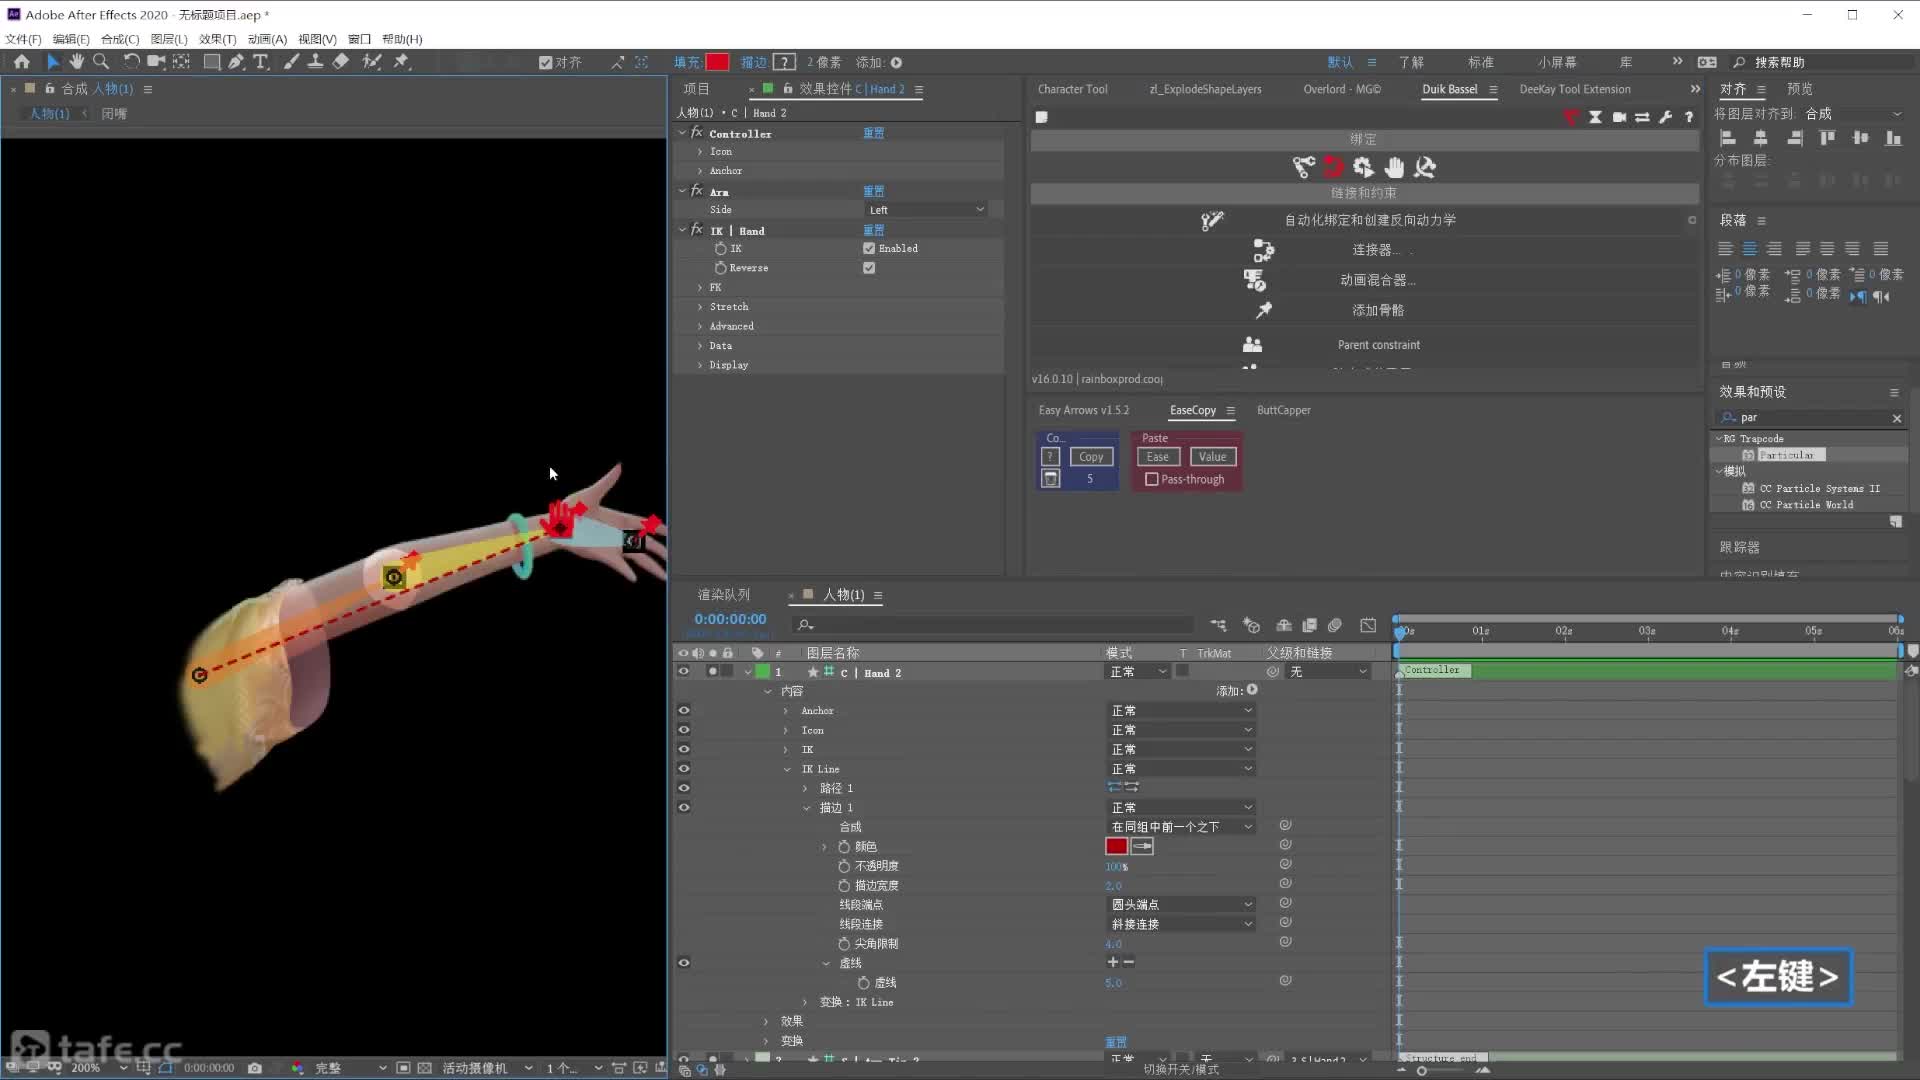
Task: Toggle motion blur icon in timeline
Action: 1334,625
